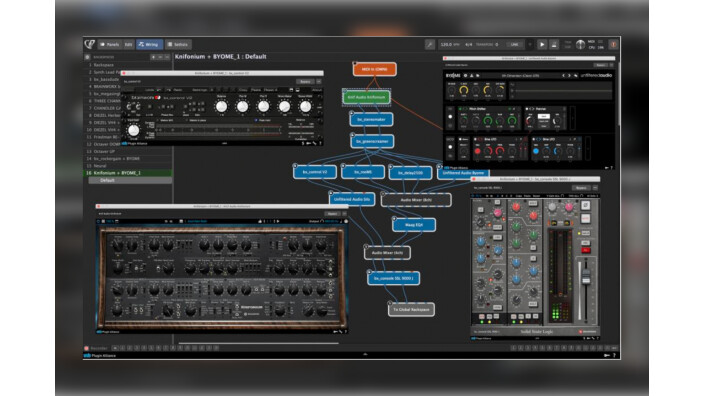
Task: Select the Unfiltered Audio Silo block
Action: [352, 199]
